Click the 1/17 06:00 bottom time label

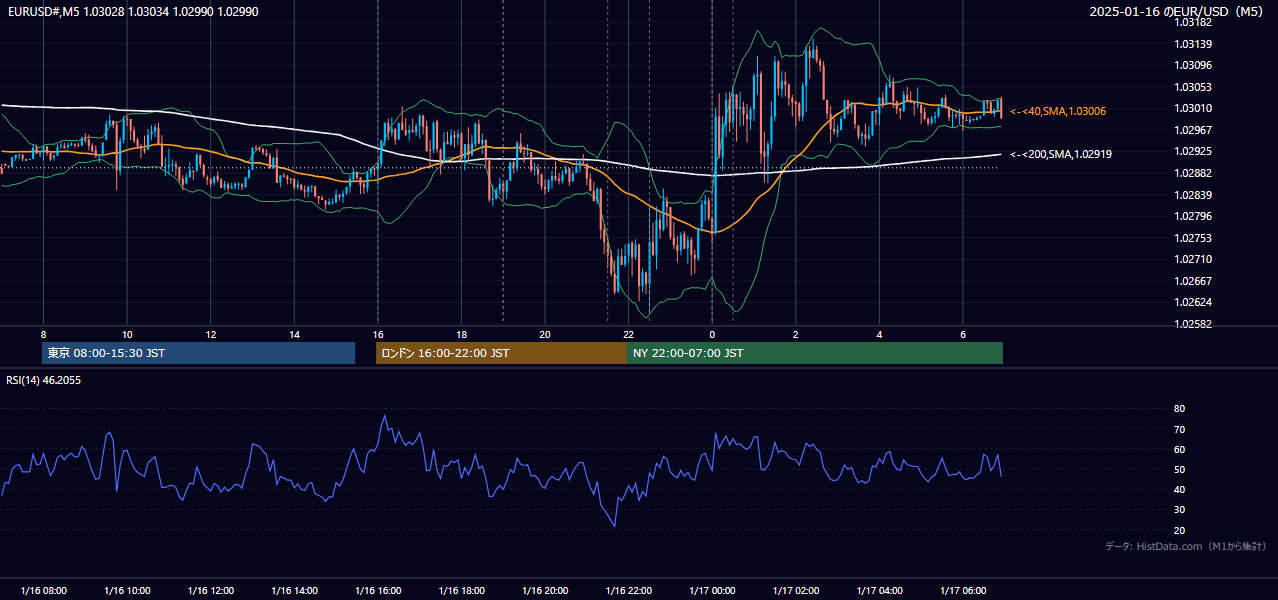pos(963,591)
